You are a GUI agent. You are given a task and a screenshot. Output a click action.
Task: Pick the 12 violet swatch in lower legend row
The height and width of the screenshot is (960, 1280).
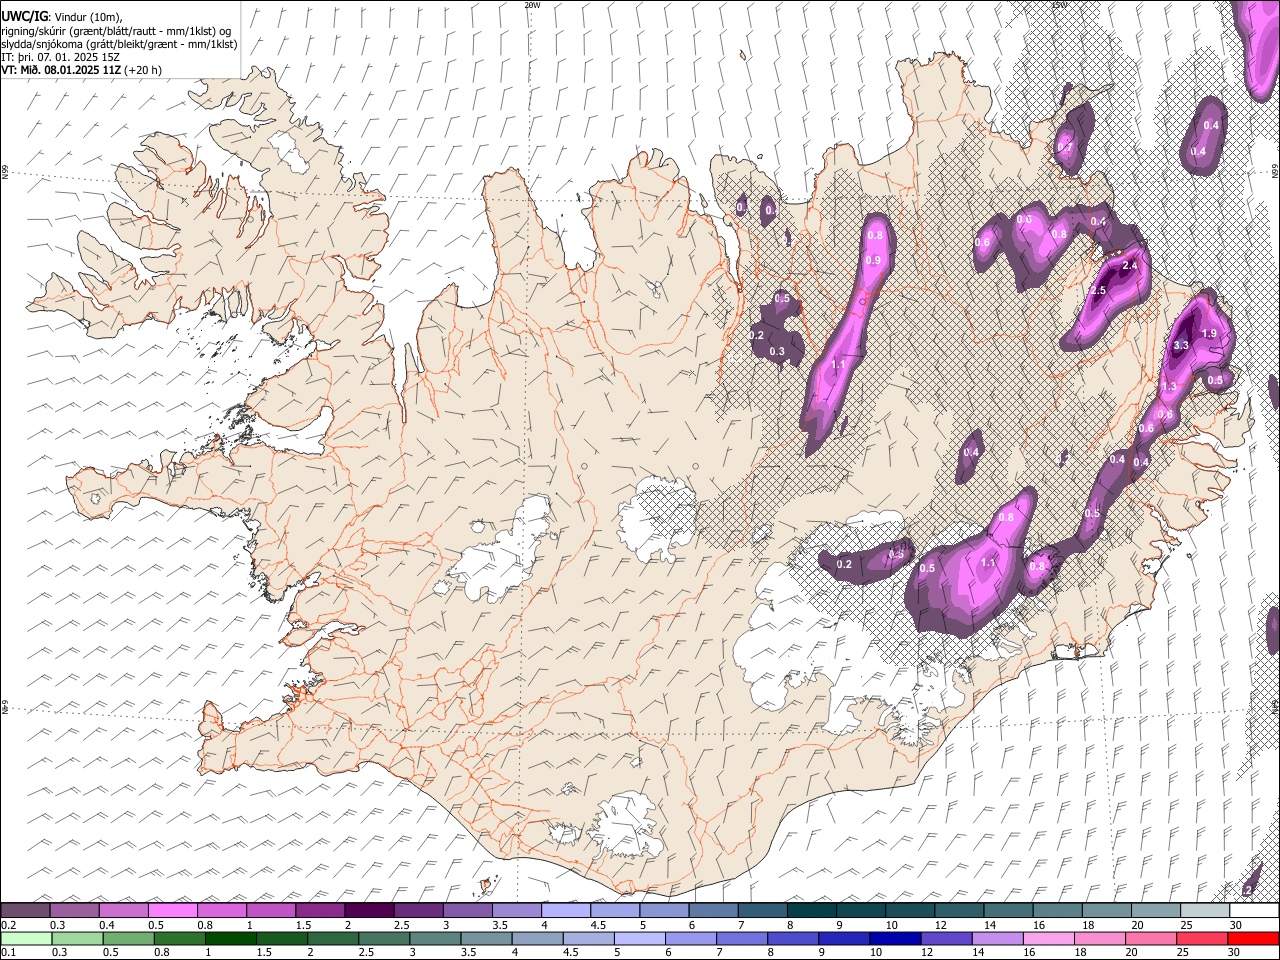pos(945,938)
